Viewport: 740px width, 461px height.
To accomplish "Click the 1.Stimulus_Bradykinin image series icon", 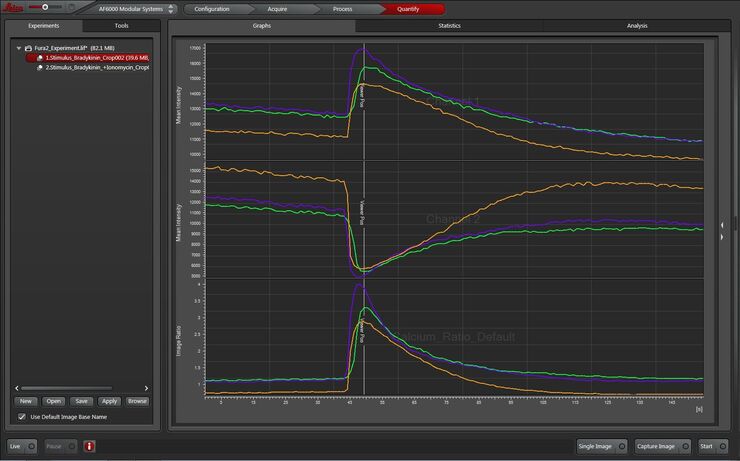I will [x=40, y=58].
